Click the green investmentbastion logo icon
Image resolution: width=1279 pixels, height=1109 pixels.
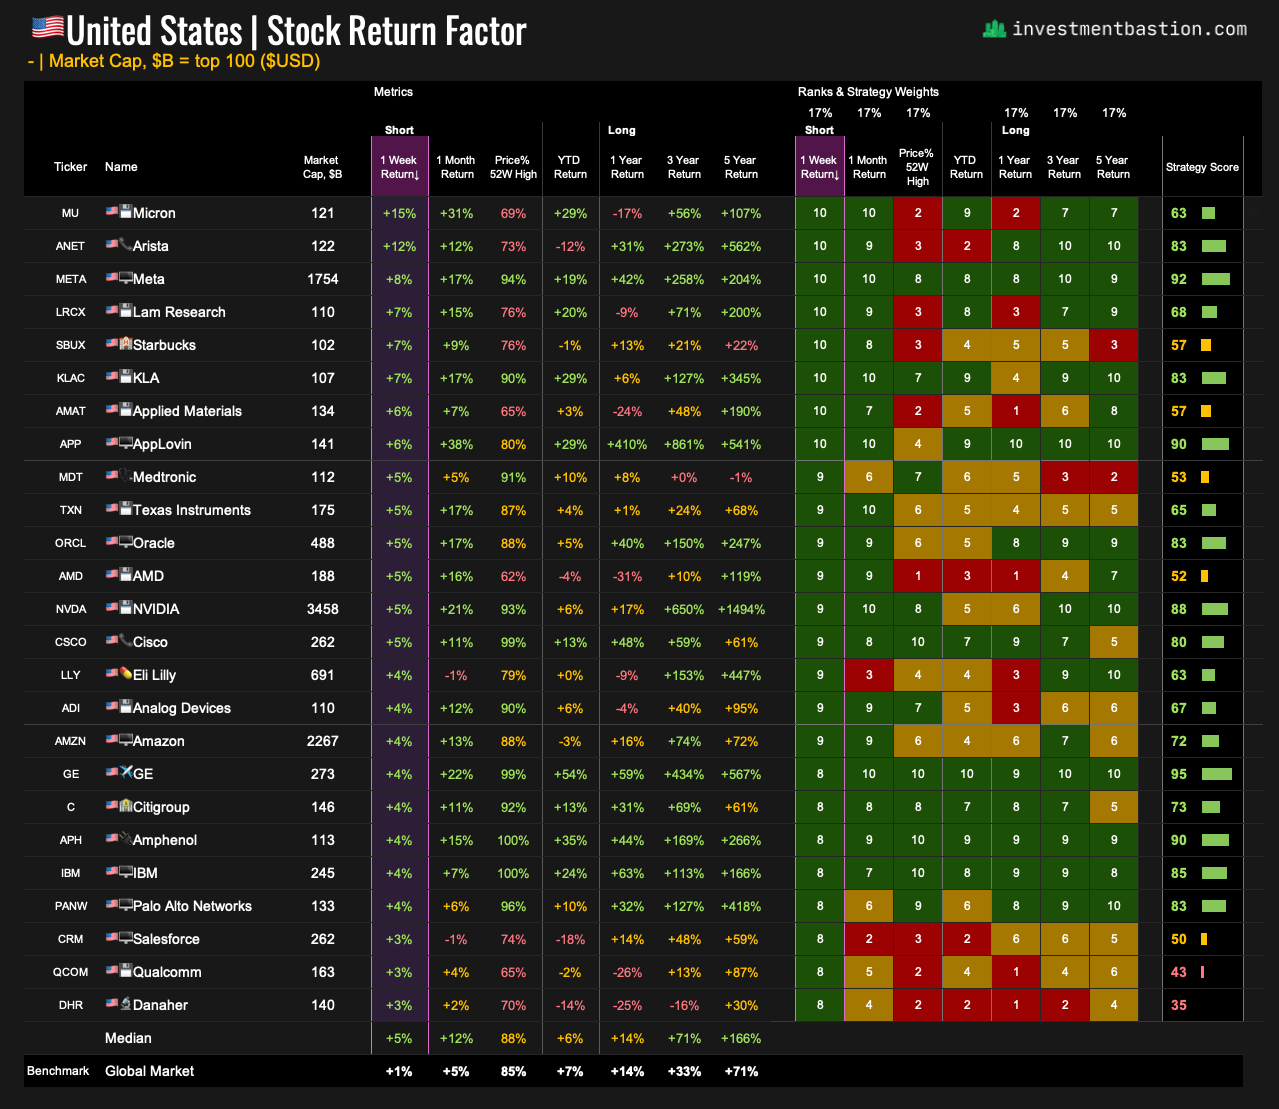[994, 29]
